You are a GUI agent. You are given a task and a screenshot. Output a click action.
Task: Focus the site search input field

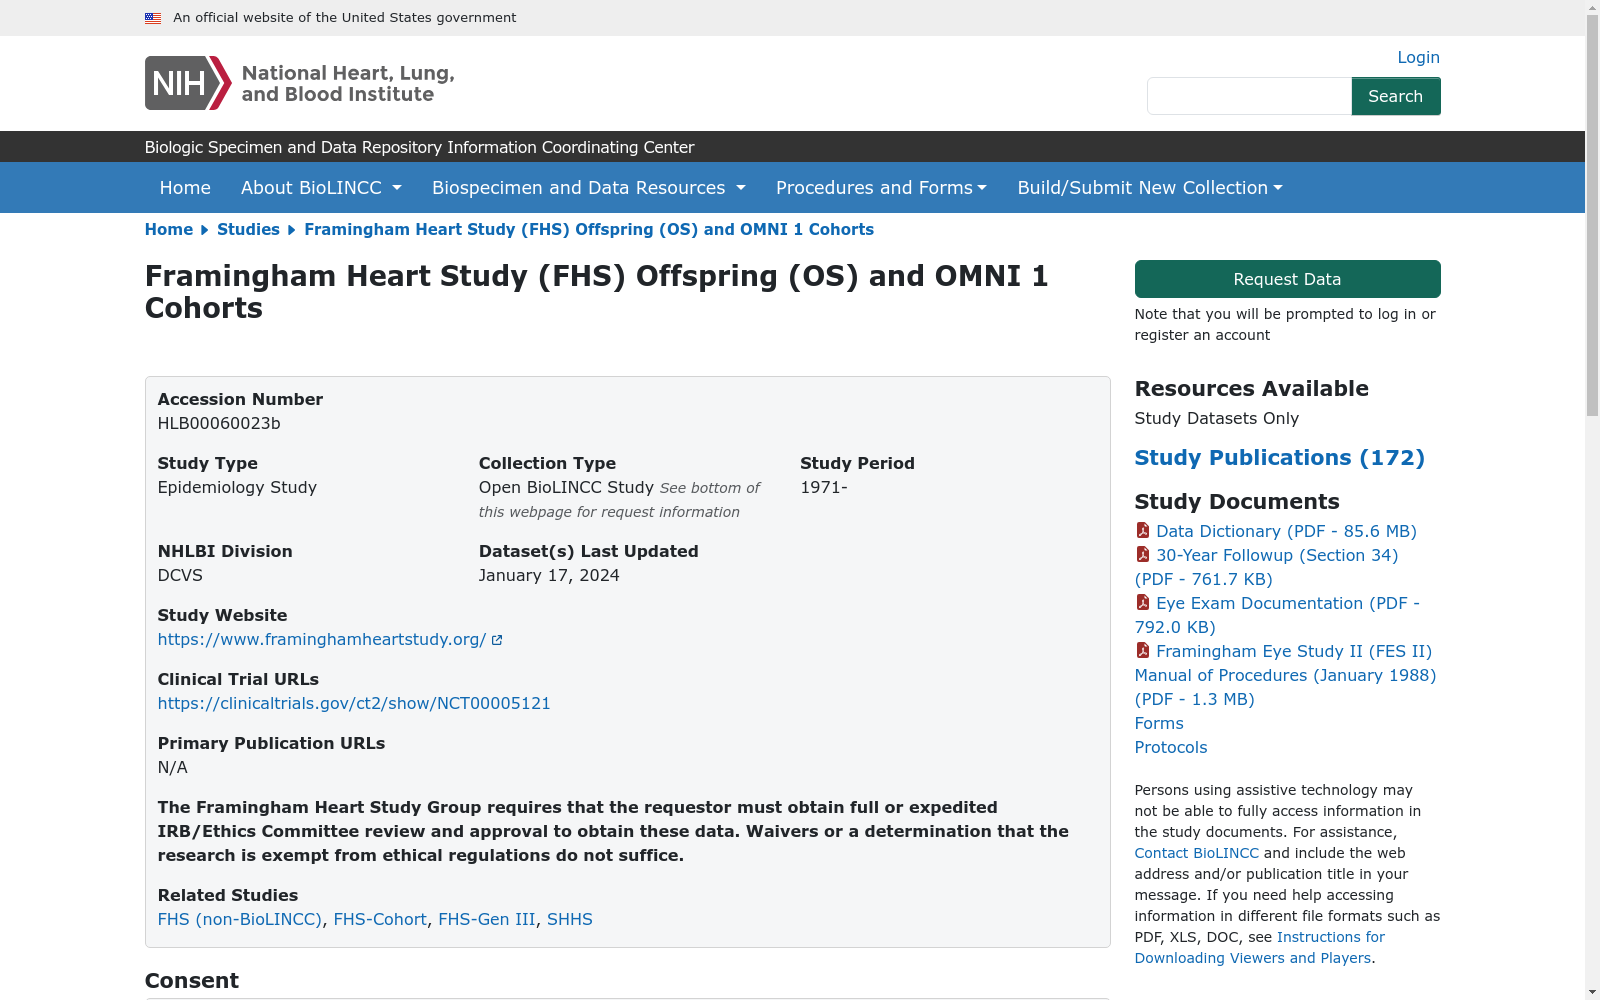(1249, 96)
